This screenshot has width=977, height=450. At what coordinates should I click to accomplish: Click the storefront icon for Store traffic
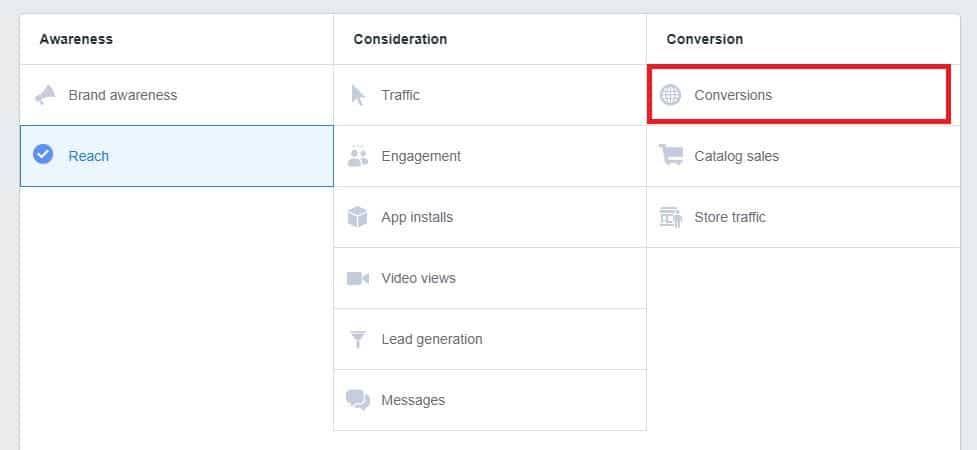pos(671,217)
